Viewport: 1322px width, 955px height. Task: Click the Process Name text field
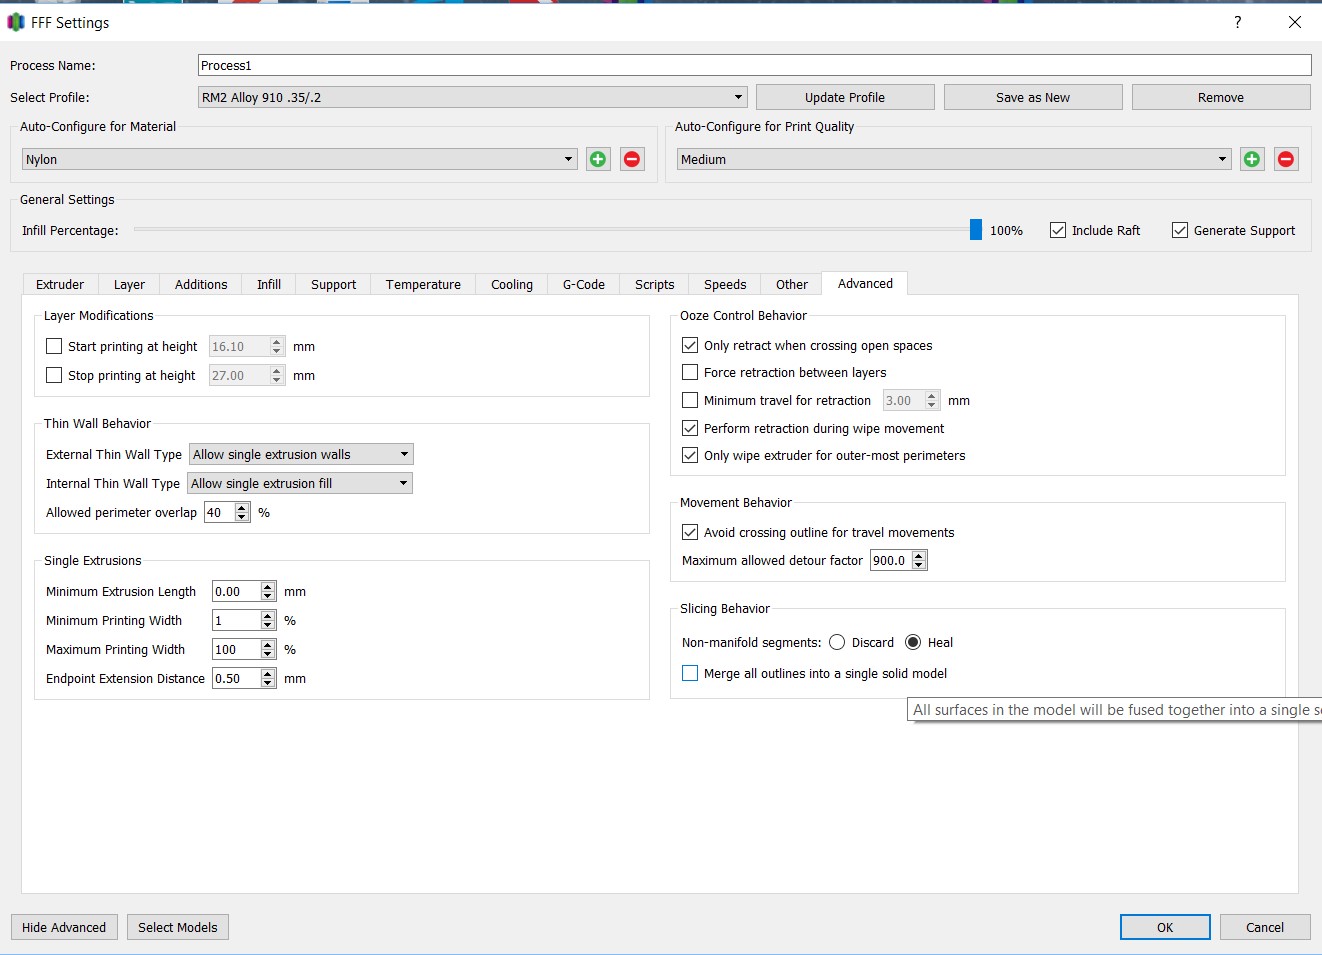coord(755,65)
